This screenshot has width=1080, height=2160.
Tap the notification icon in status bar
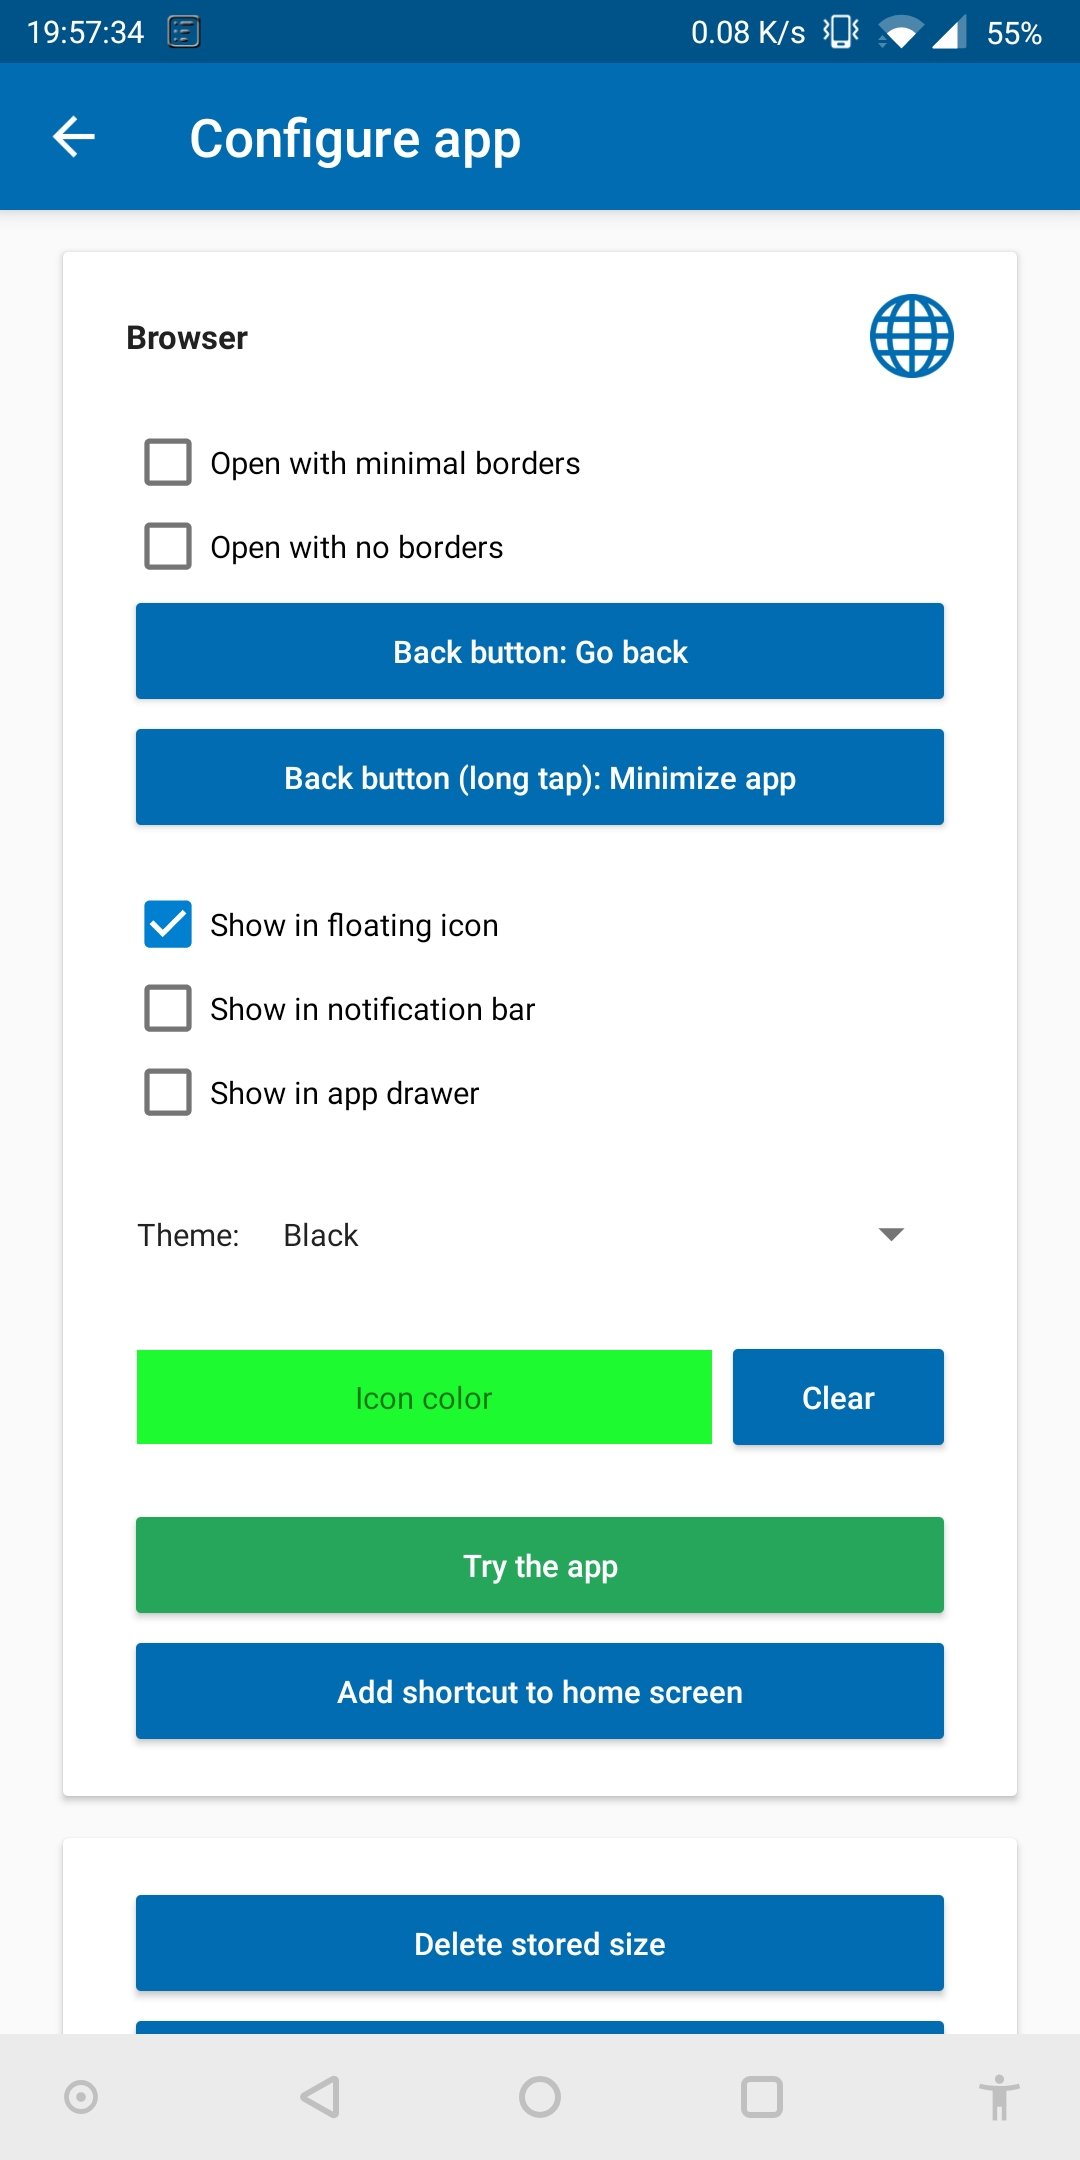click(184, 32)
